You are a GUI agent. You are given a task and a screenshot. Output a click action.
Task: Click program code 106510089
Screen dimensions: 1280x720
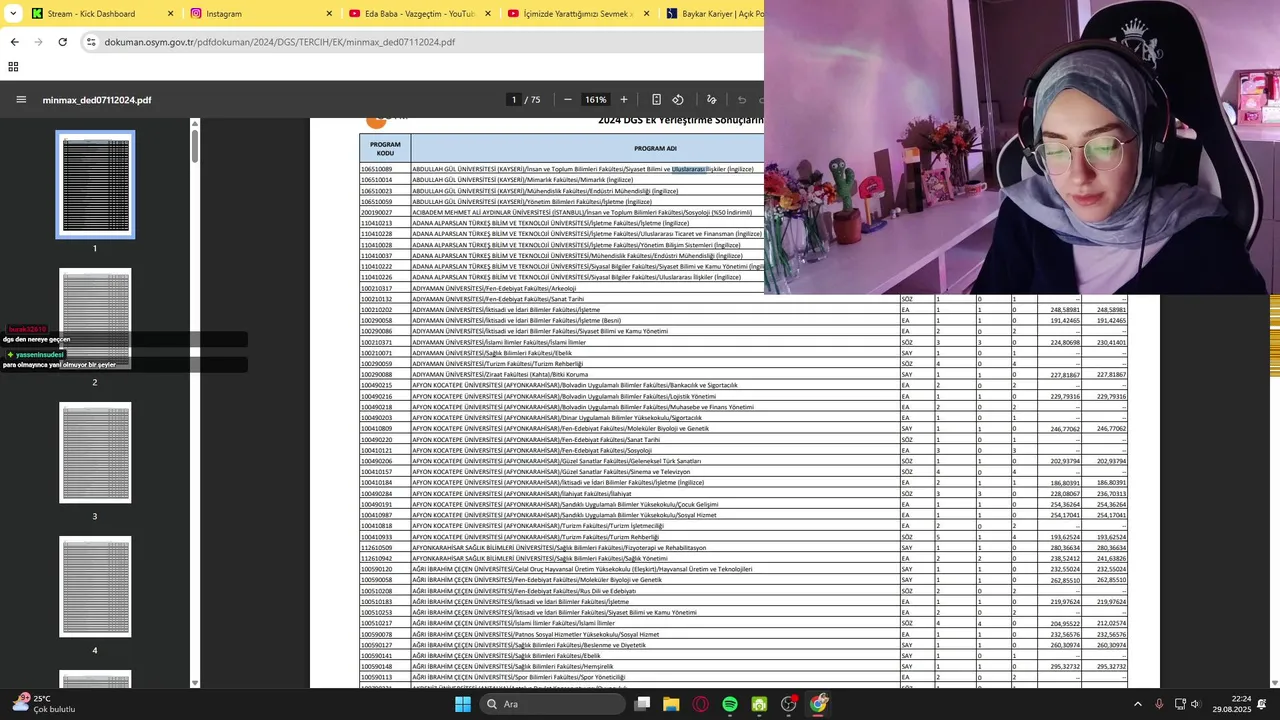(x=376, y=169)
